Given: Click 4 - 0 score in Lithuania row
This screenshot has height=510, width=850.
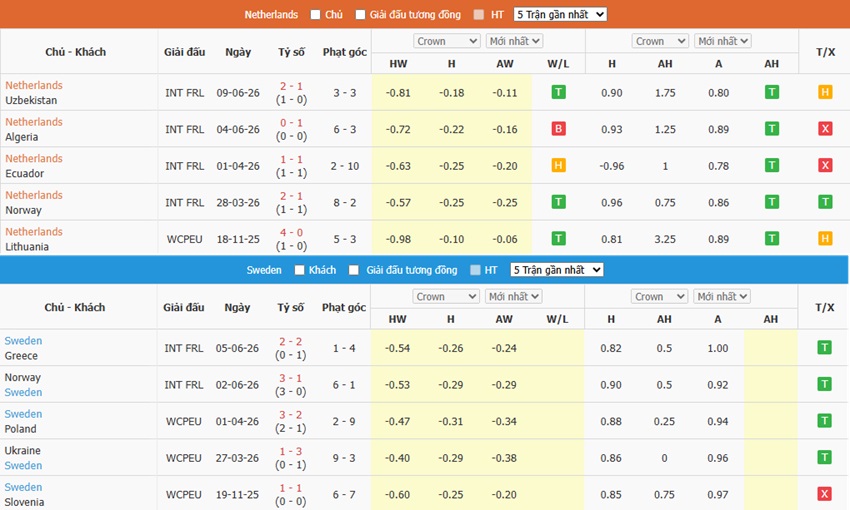Looking at the screenshot, I should (x=291, y=233).
